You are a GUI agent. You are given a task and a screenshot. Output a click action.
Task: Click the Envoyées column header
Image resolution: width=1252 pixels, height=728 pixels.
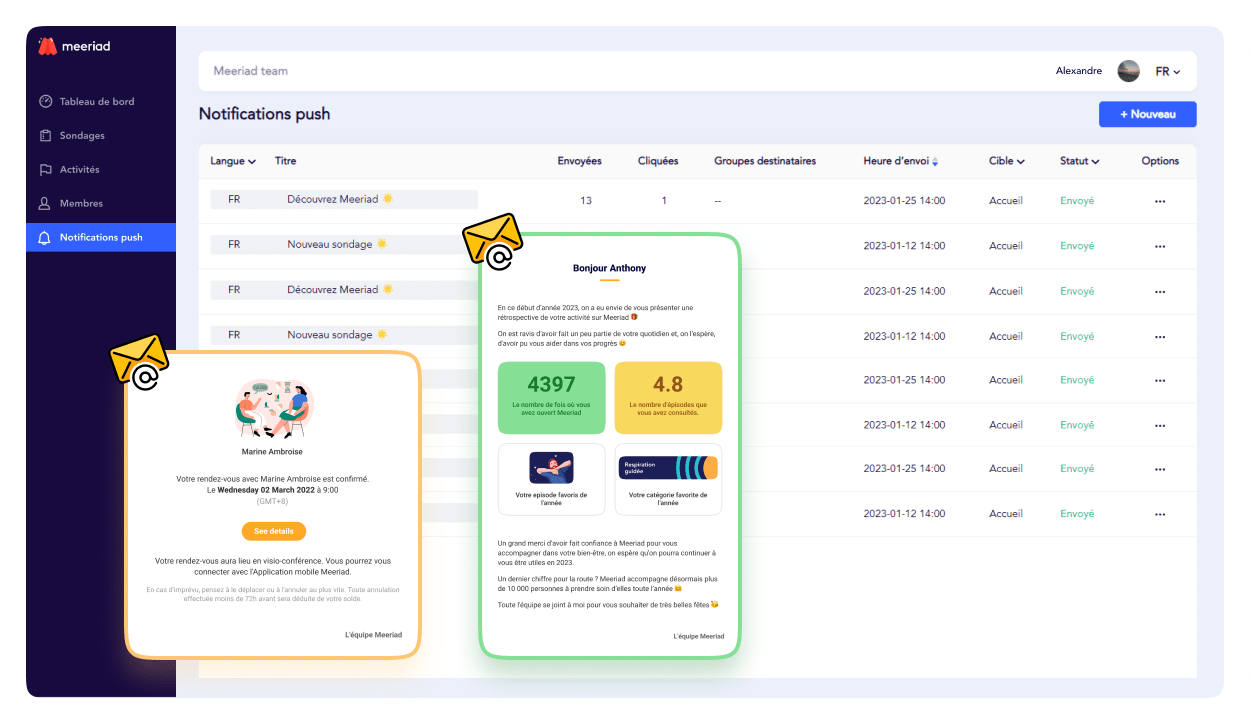click(580, 161)
